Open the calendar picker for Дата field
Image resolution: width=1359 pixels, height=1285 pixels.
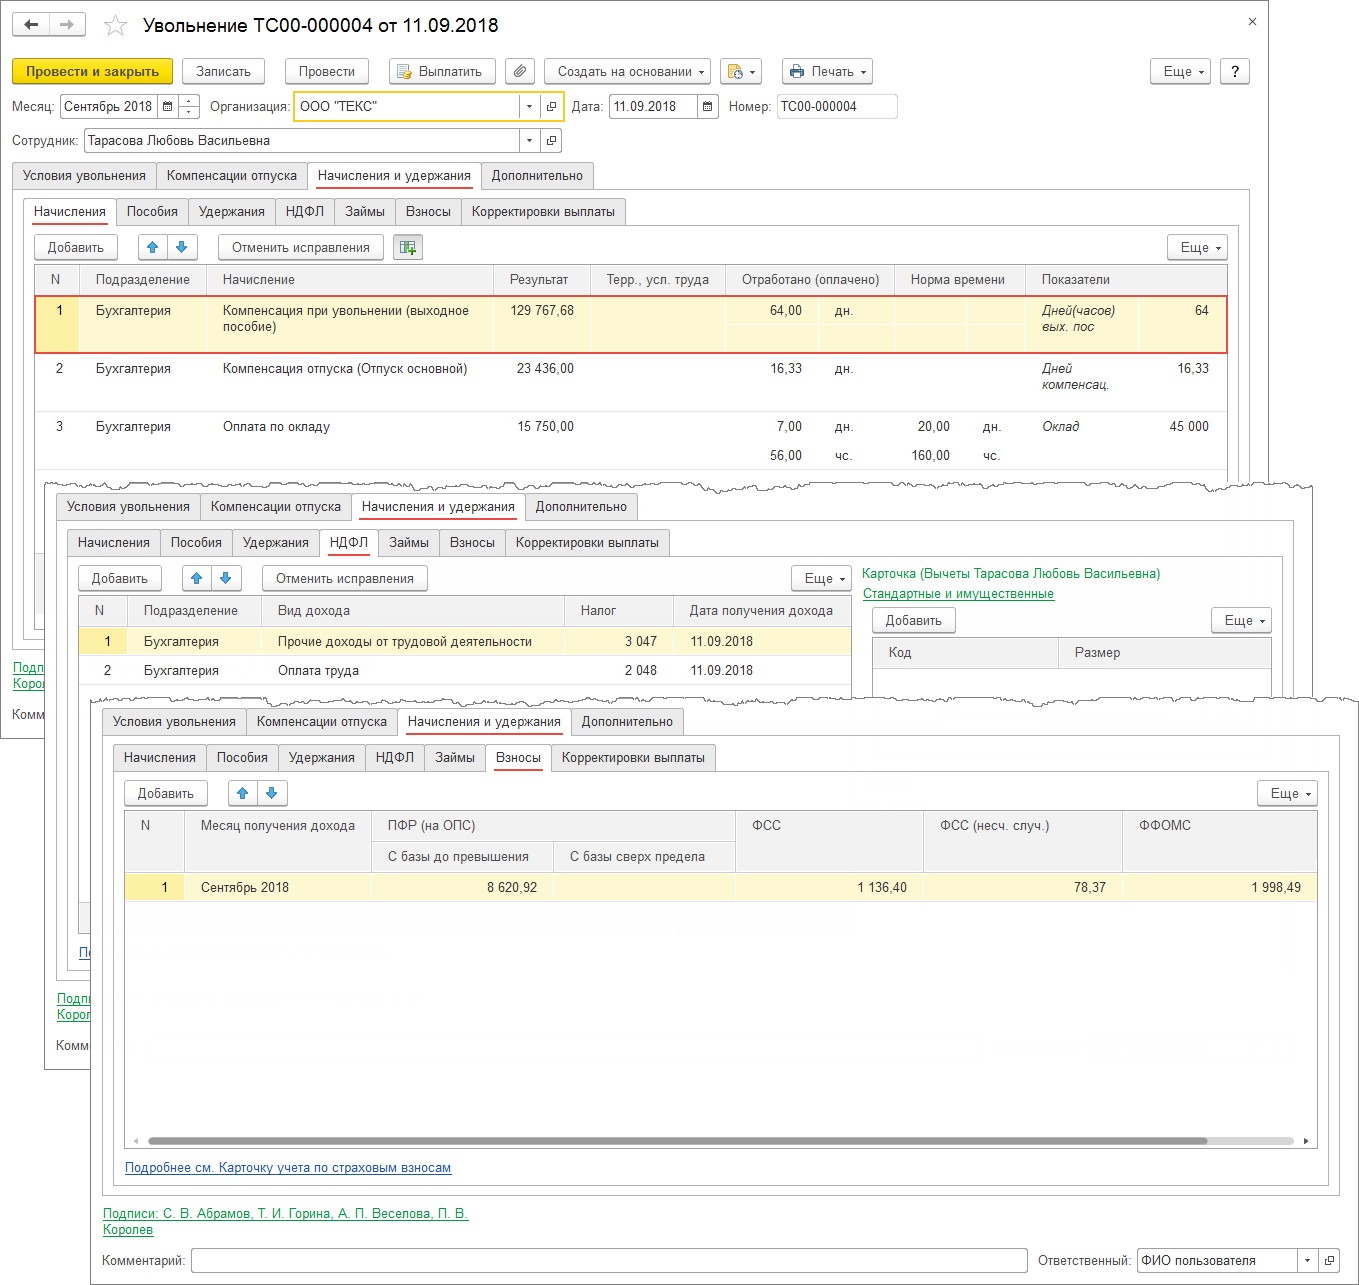pyautogui.click(x=709, y=106)
